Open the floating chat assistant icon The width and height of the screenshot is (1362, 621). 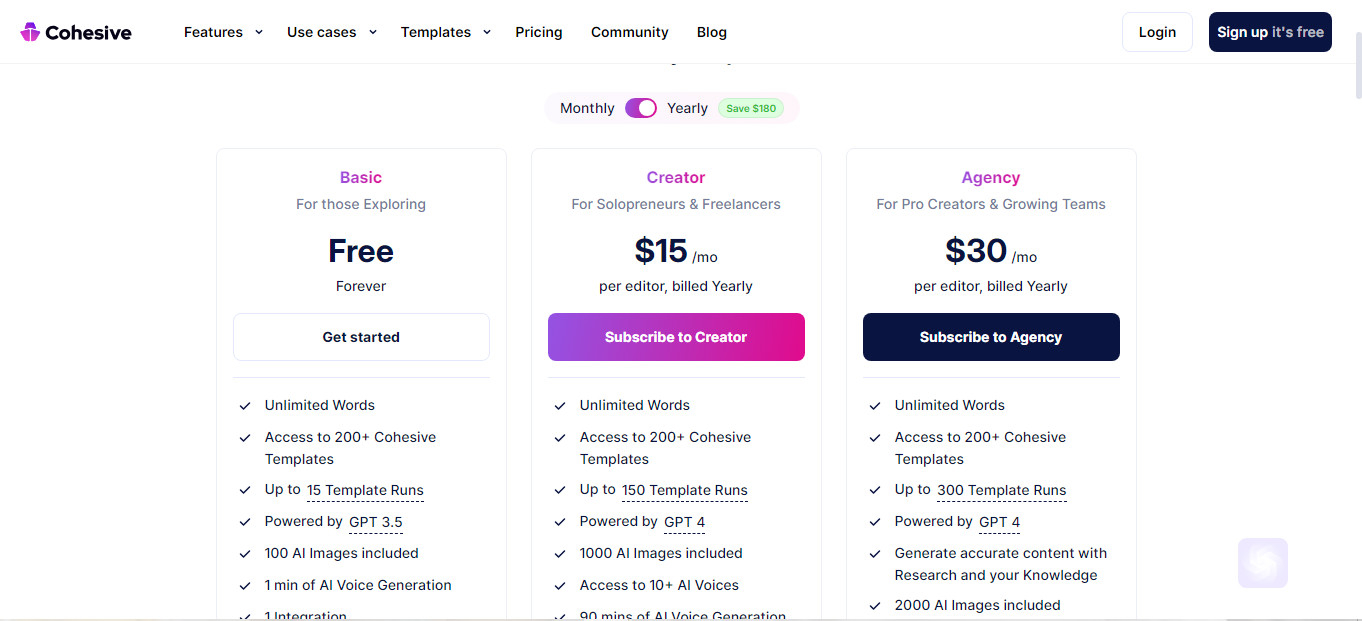[x=1263, y=563]
